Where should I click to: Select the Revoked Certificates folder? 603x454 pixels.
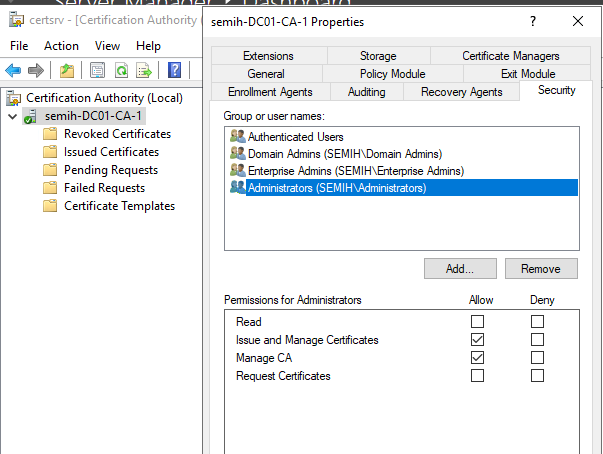(117, 134)
